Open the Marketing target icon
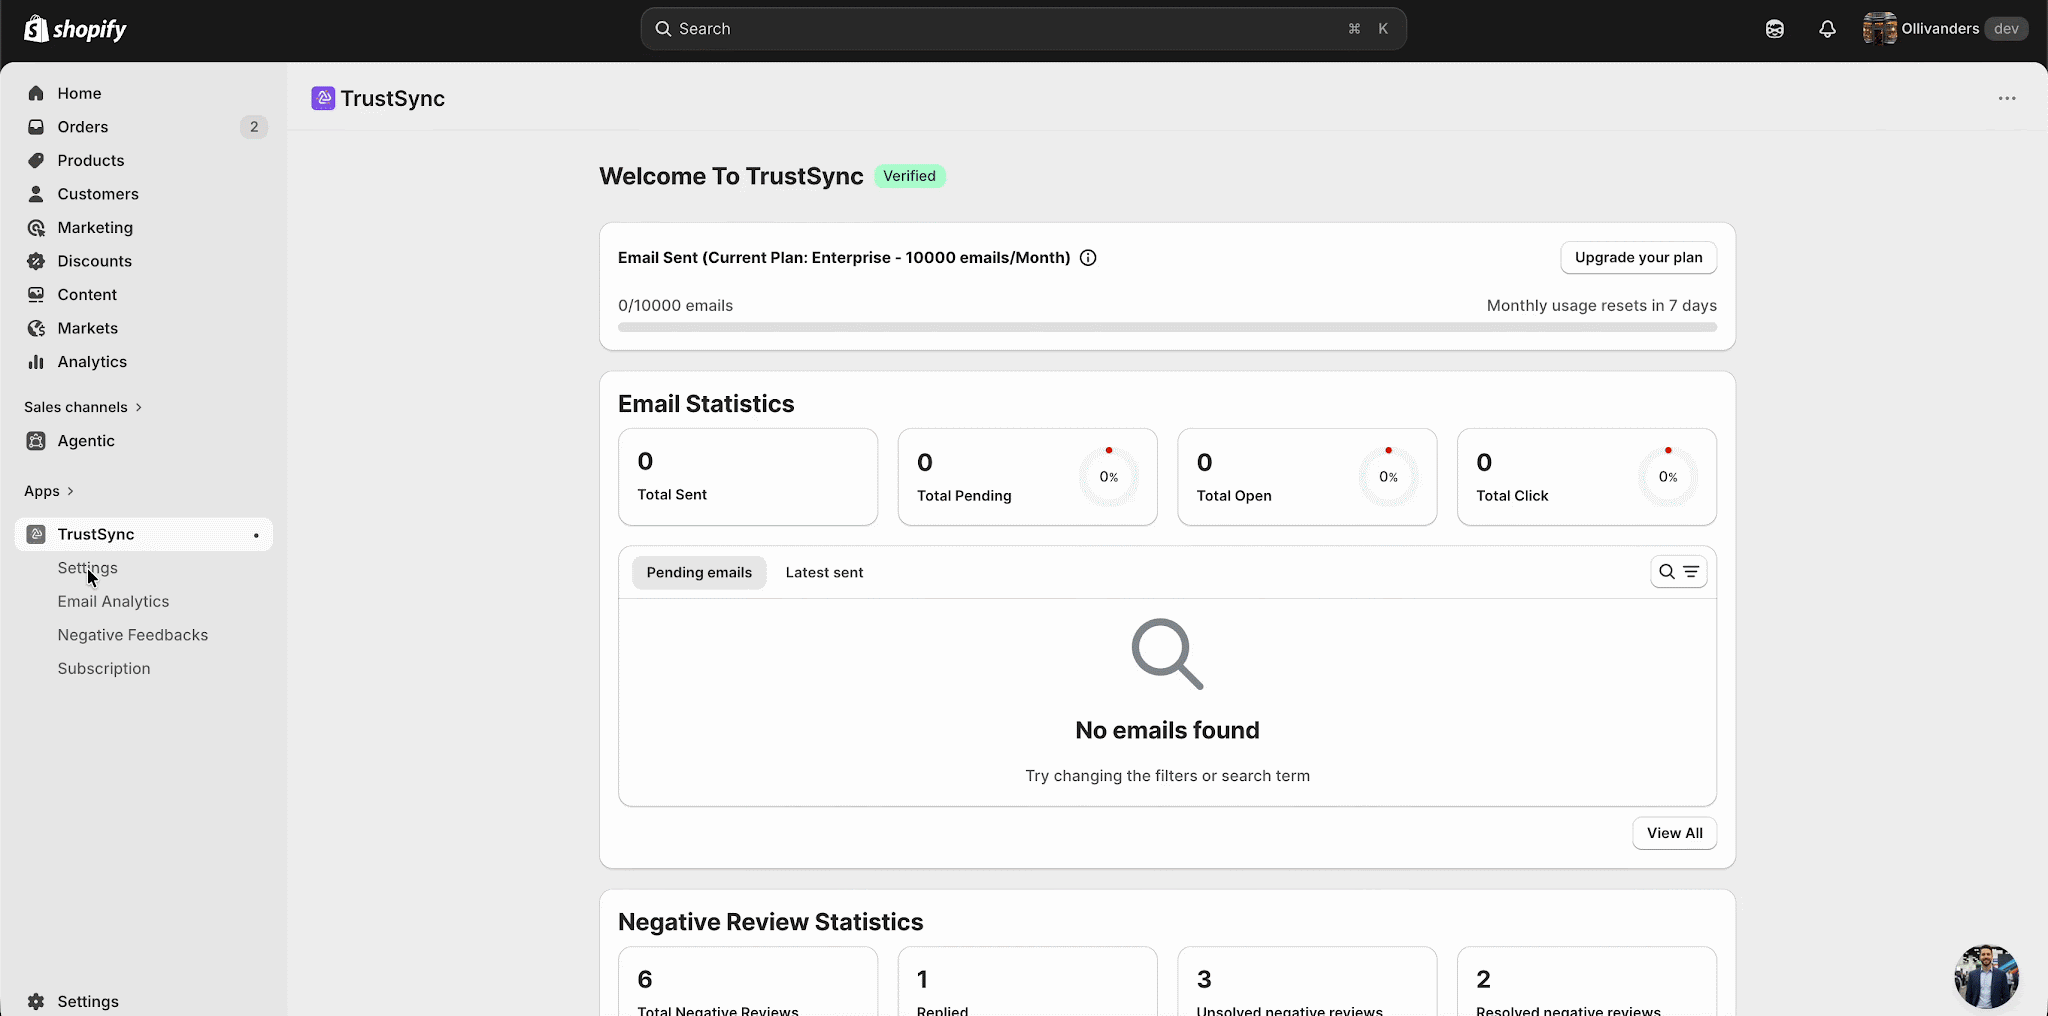Viewport: 2048px width, 1016px height. click(x=36, y=228)
